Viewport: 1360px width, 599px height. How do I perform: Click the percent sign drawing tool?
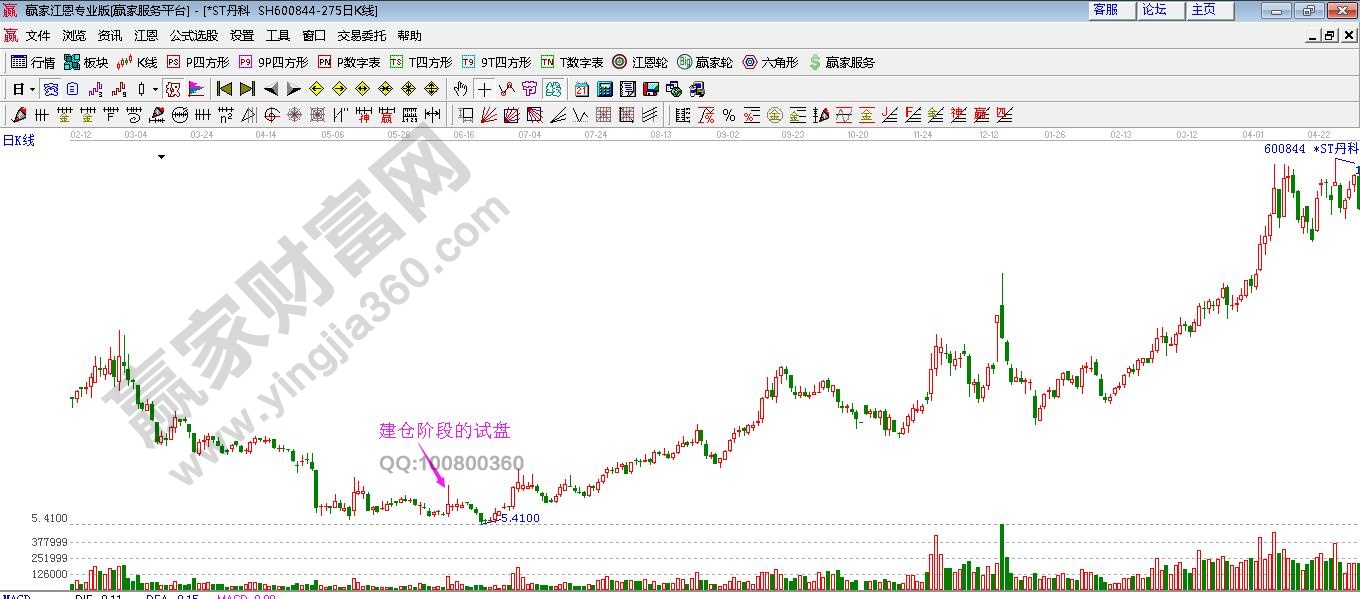[729, 115]
